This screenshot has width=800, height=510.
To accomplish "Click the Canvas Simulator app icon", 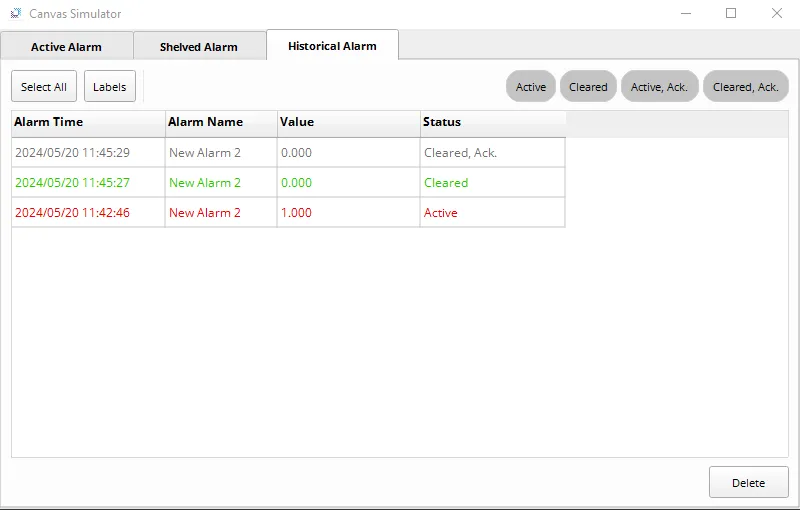I will 16,14.
